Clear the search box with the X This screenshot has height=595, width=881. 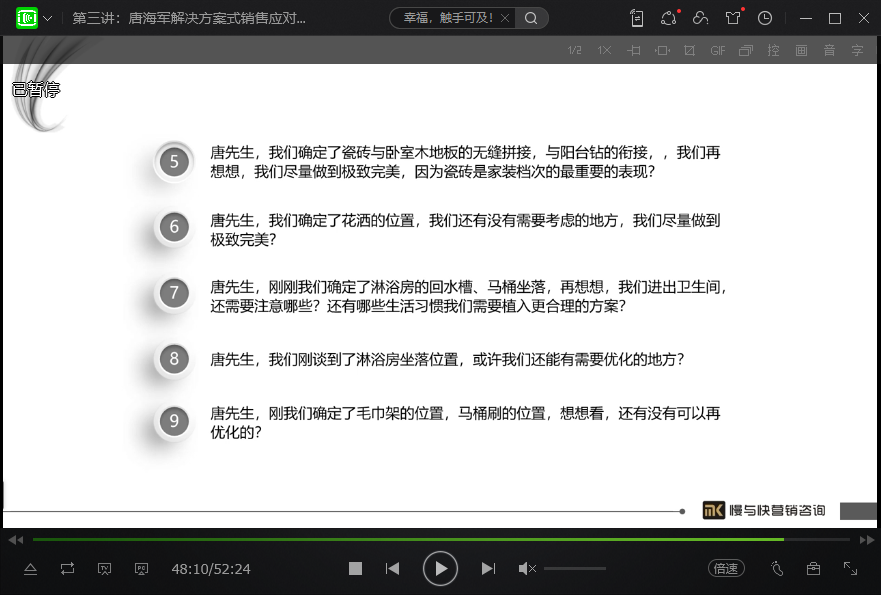(504, 18)
